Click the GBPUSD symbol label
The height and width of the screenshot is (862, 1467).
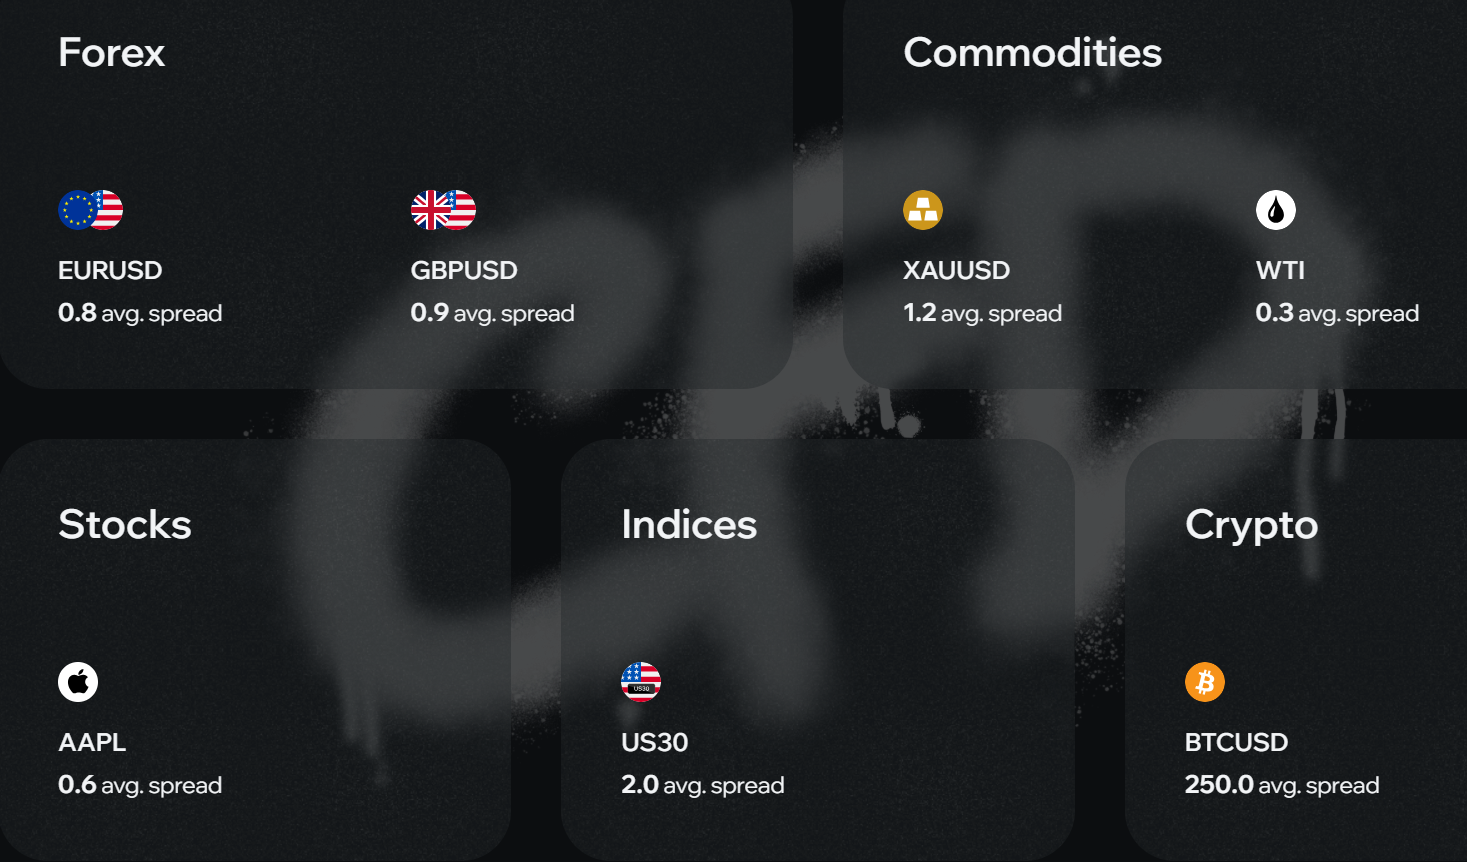coord(464,271)
